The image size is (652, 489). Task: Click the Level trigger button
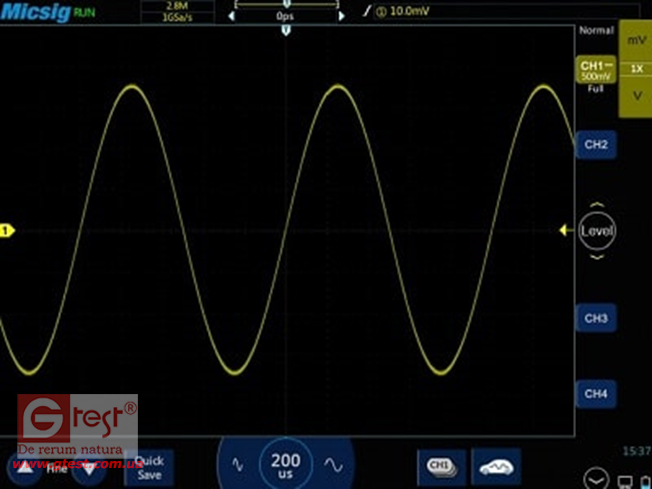pyautogui.click(x=597, y=231)
